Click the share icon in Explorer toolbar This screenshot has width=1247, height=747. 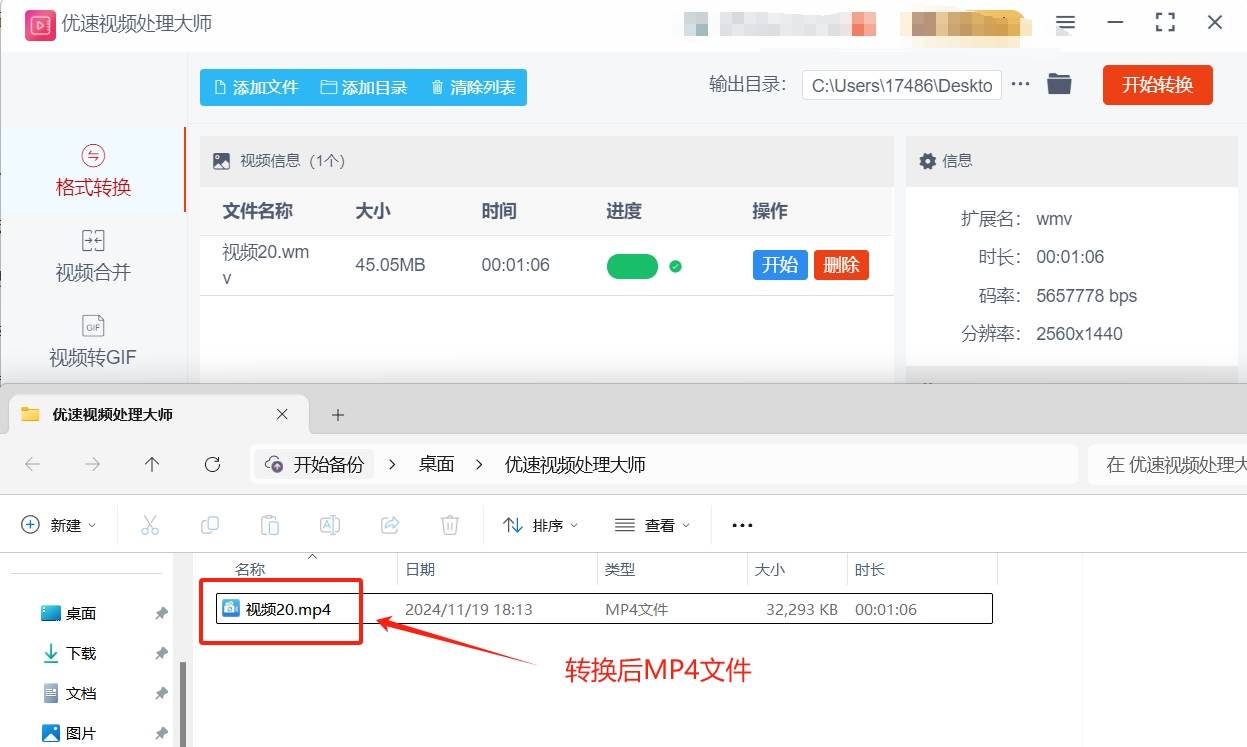pyautogui.click(x=390, y=525)
